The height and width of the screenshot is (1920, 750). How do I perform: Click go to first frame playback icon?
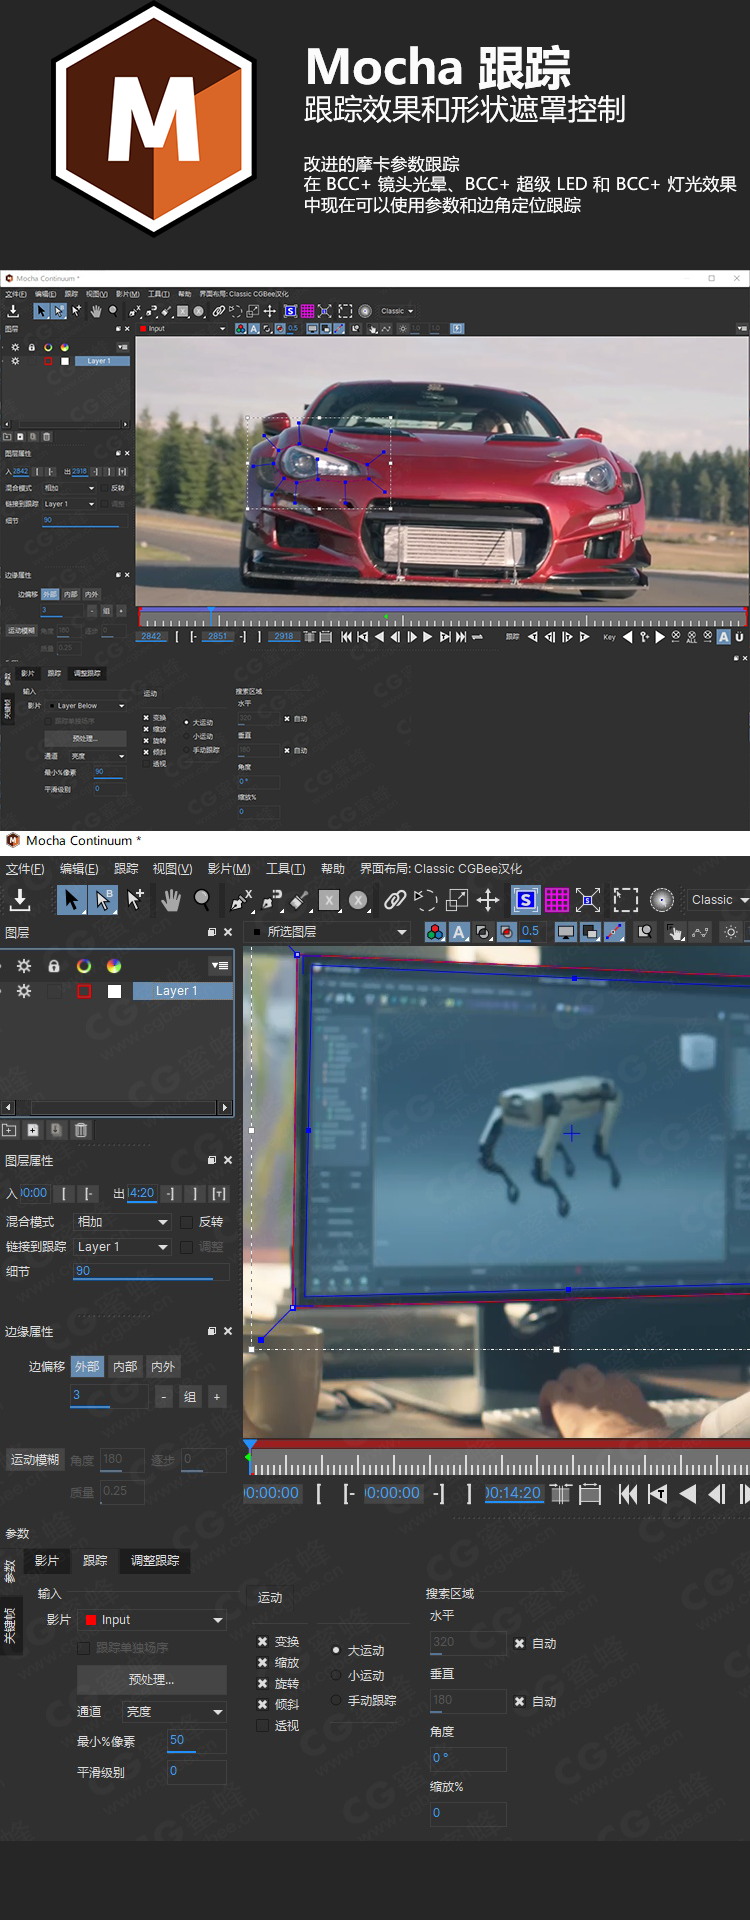point(628,1494)
